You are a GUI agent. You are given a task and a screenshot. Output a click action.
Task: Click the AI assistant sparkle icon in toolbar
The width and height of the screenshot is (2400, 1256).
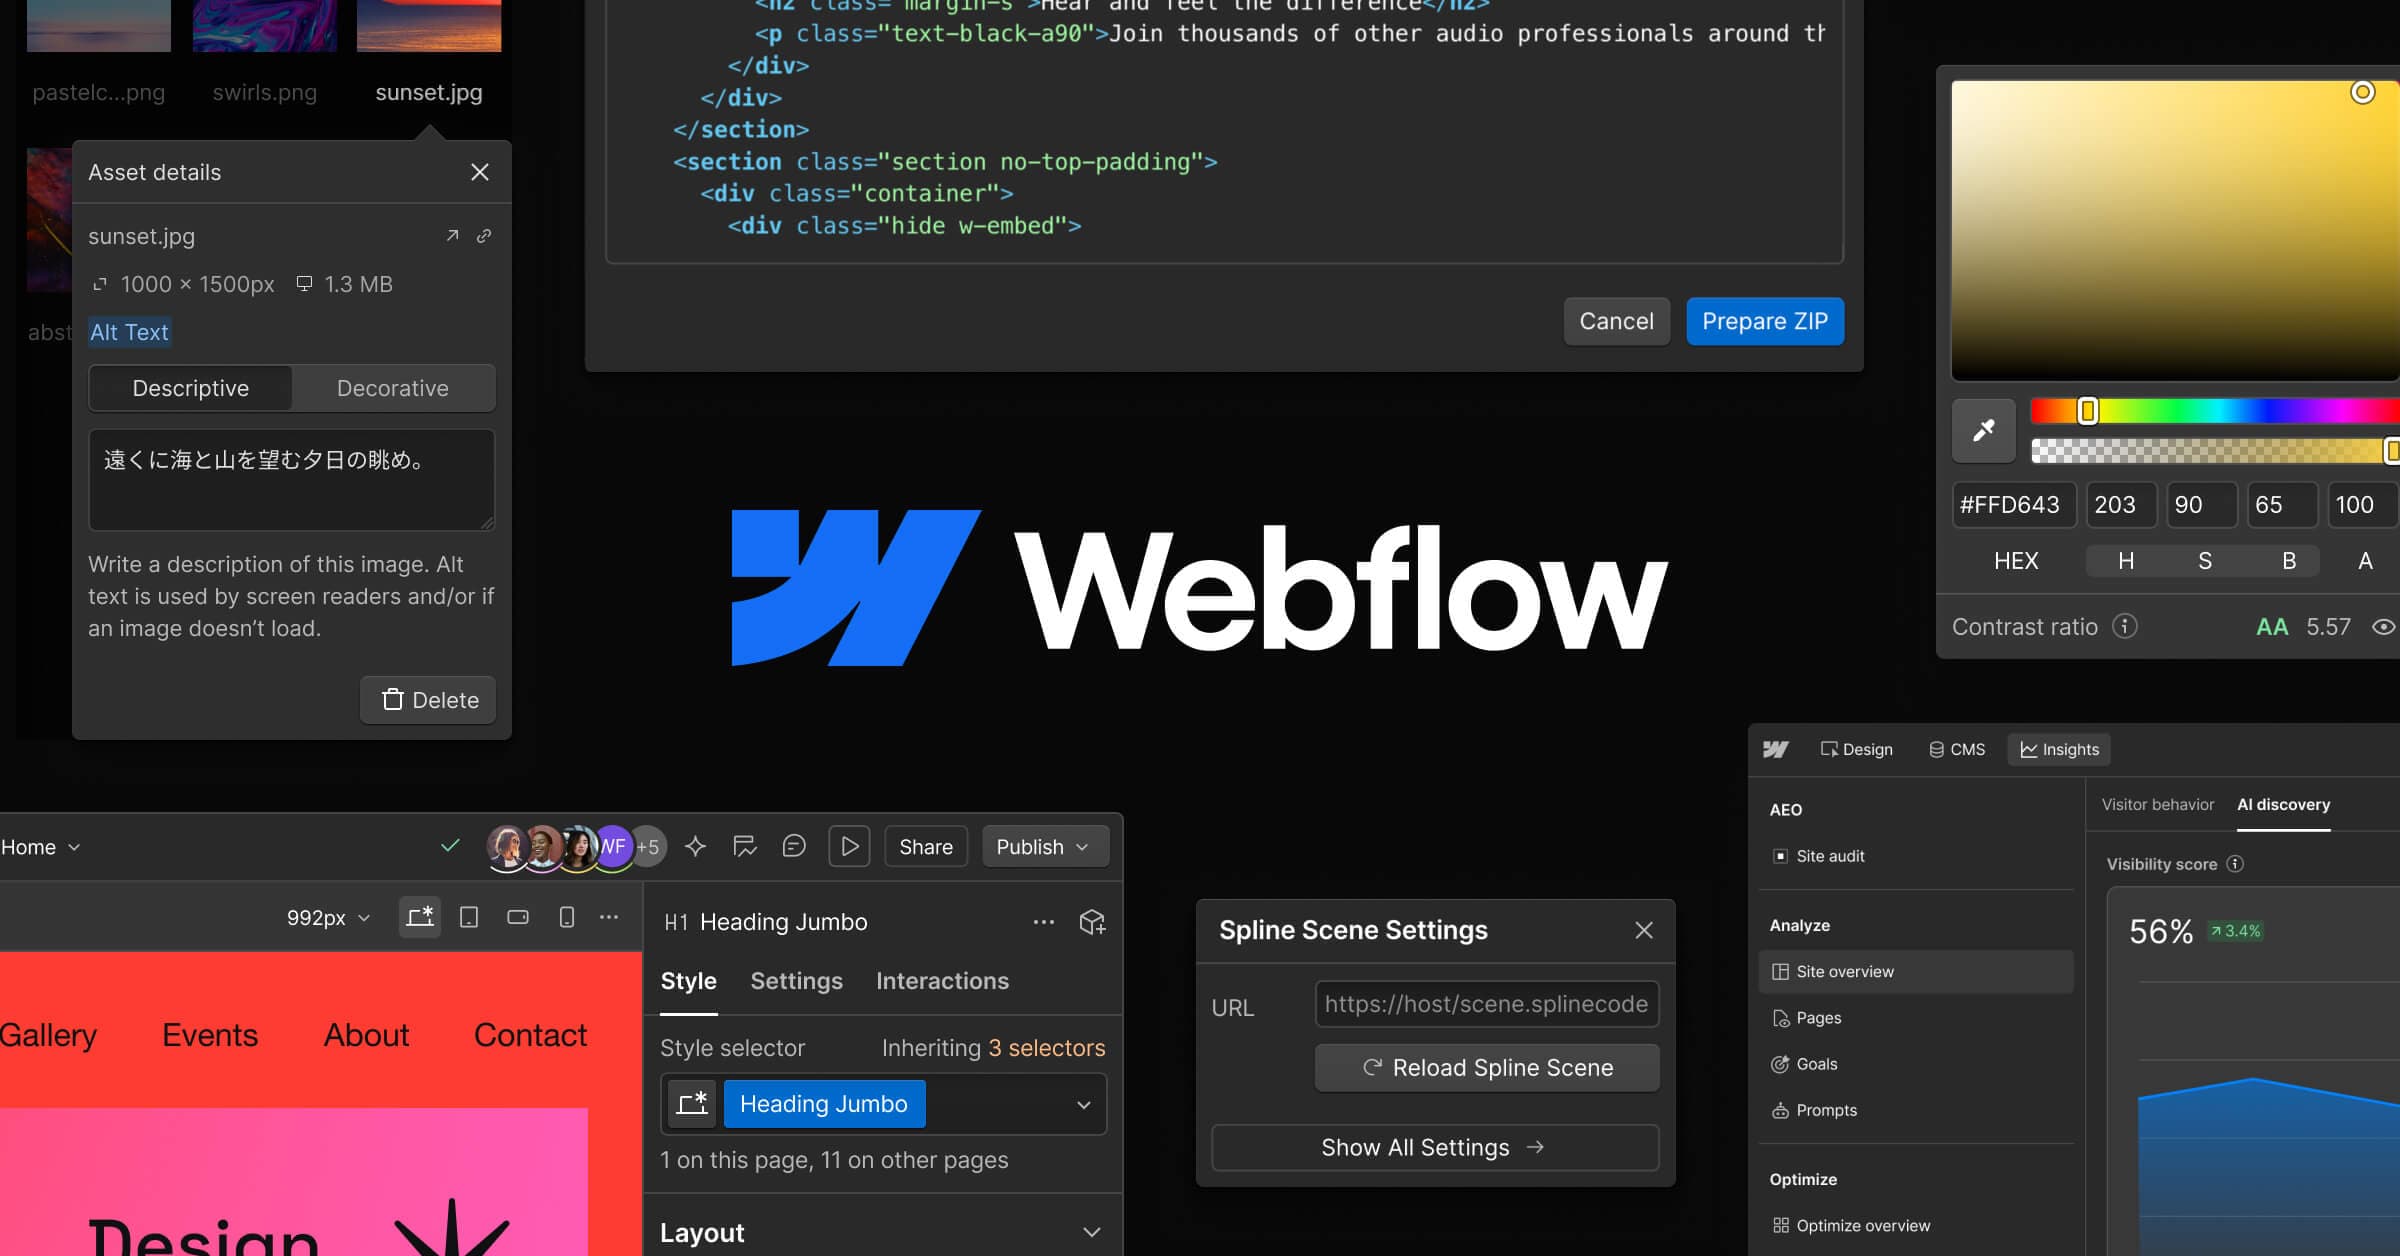coord(695,847)
